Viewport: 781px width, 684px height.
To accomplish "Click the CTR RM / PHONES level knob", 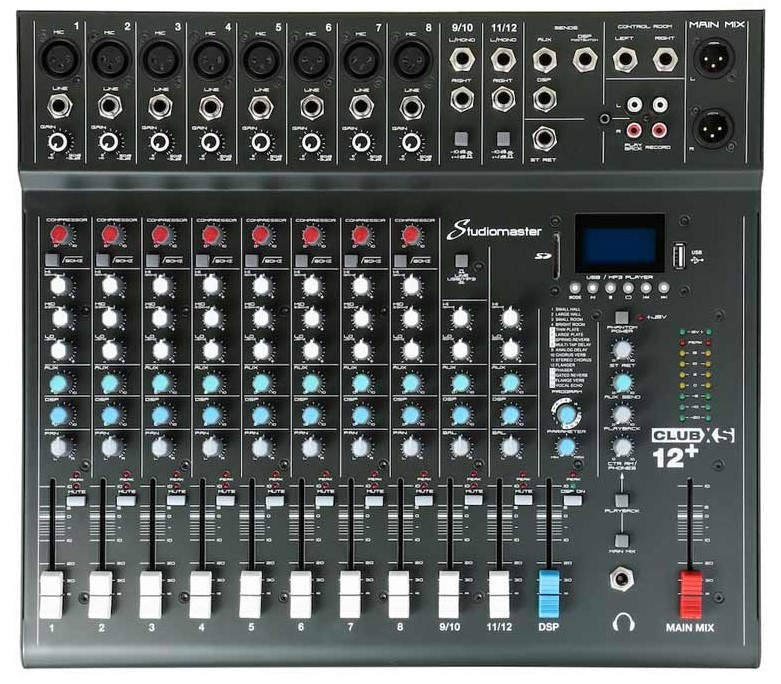I will tap(622, 448).
